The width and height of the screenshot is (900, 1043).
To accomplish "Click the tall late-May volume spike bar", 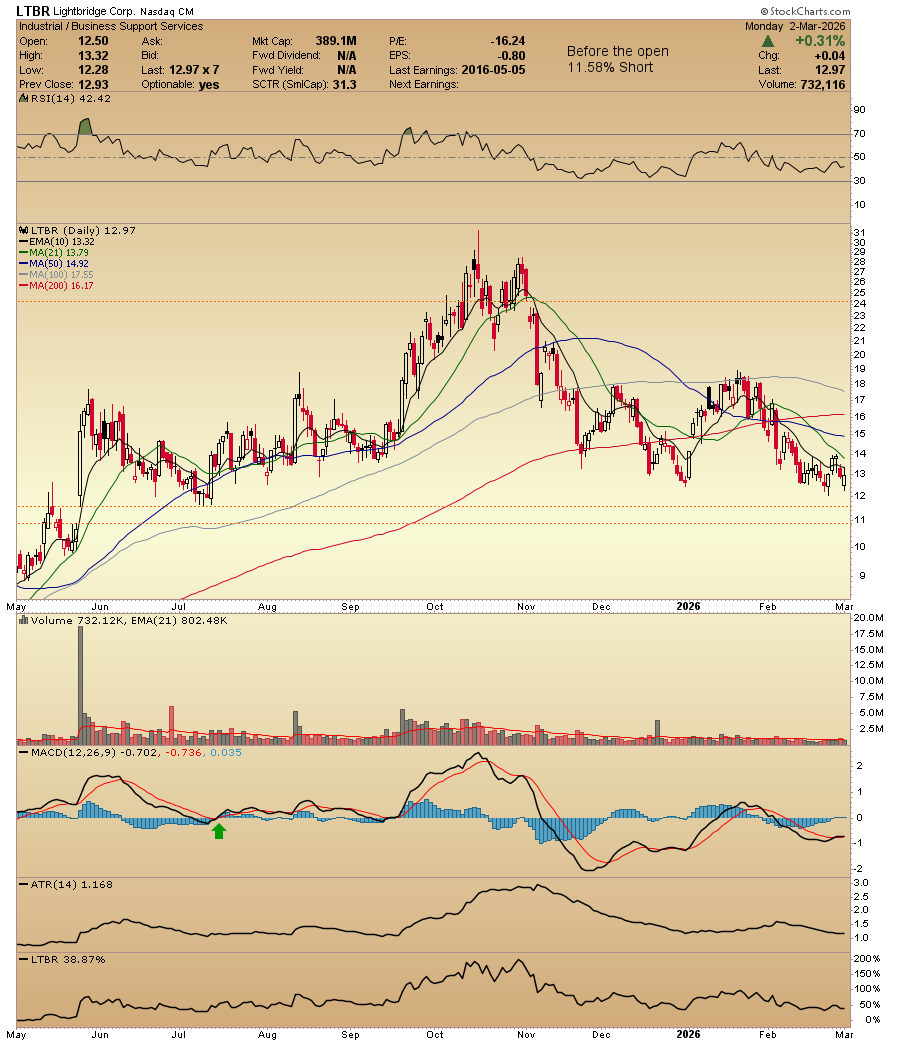I will [80, 685].
